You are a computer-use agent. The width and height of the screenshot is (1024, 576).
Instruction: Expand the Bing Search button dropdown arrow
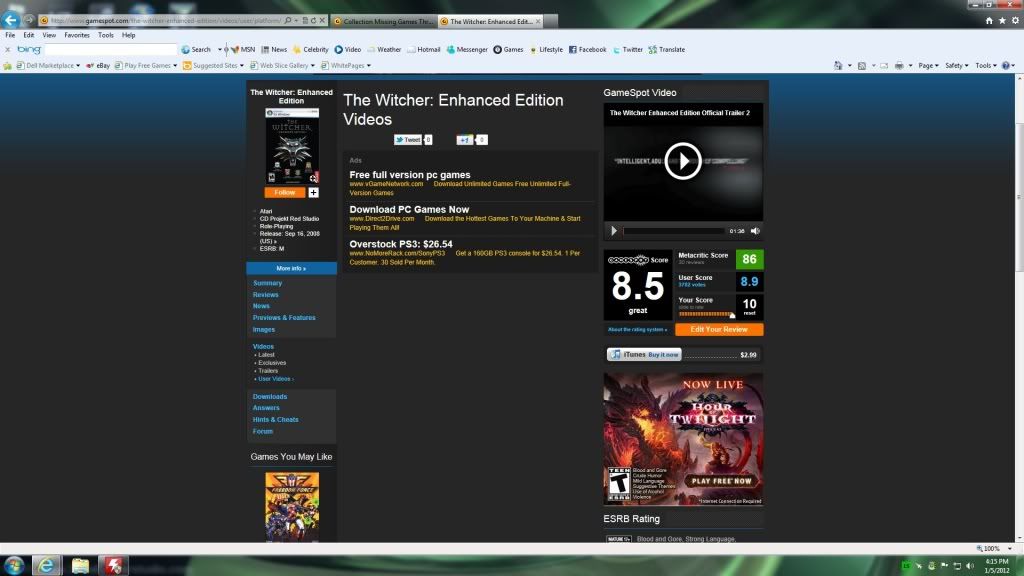(219, 50)
